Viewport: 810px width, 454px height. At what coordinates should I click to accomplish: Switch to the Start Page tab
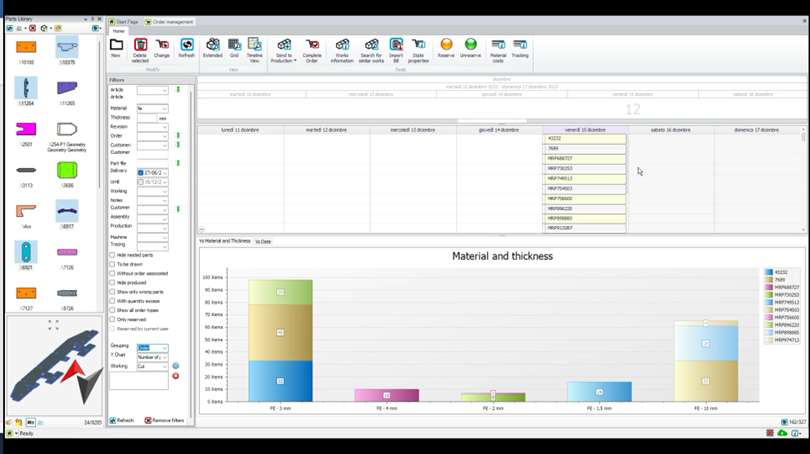125,21
